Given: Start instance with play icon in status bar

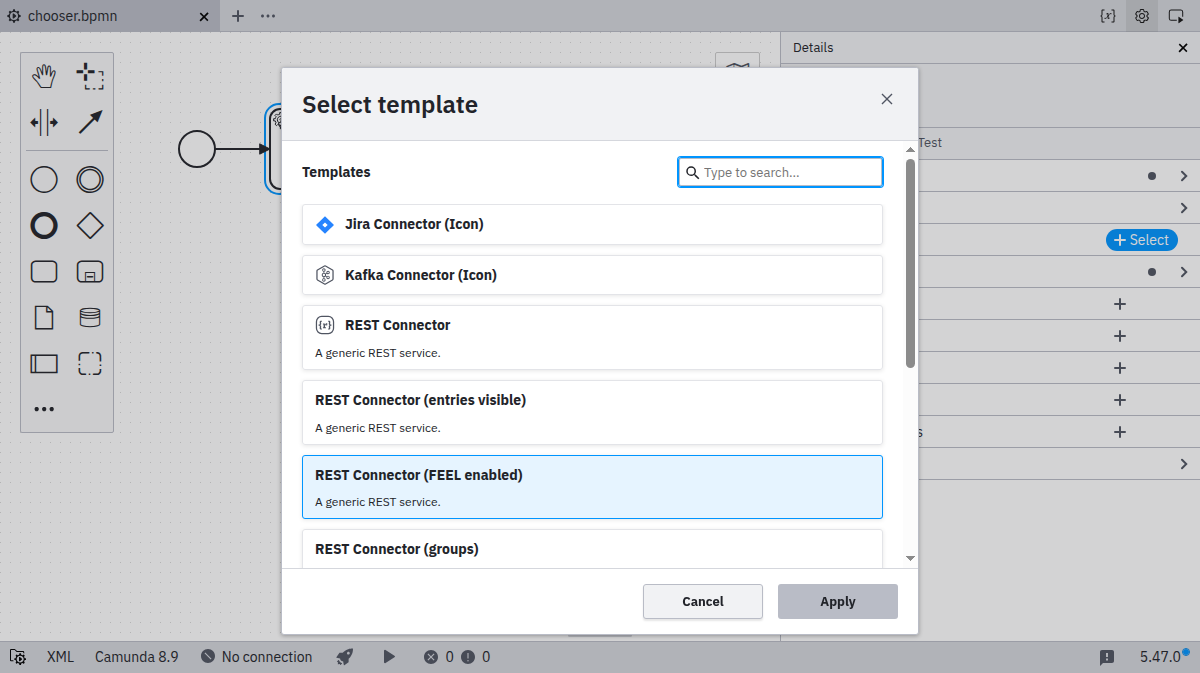Looking at the screenshot, I should [390, 657].
